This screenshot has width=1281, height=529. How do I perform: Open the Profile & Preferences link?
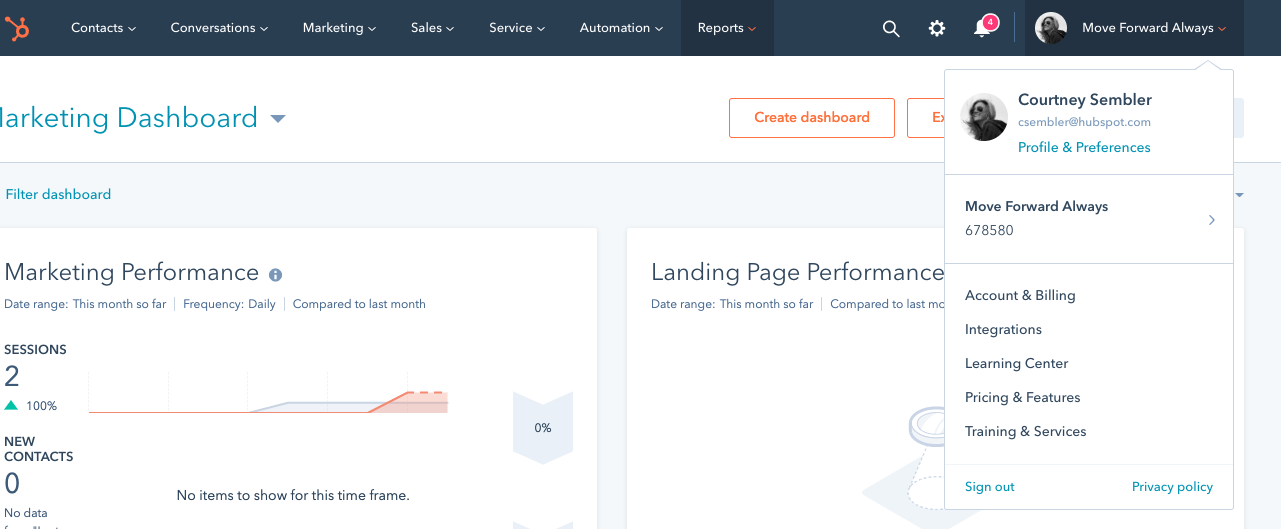1084,147
